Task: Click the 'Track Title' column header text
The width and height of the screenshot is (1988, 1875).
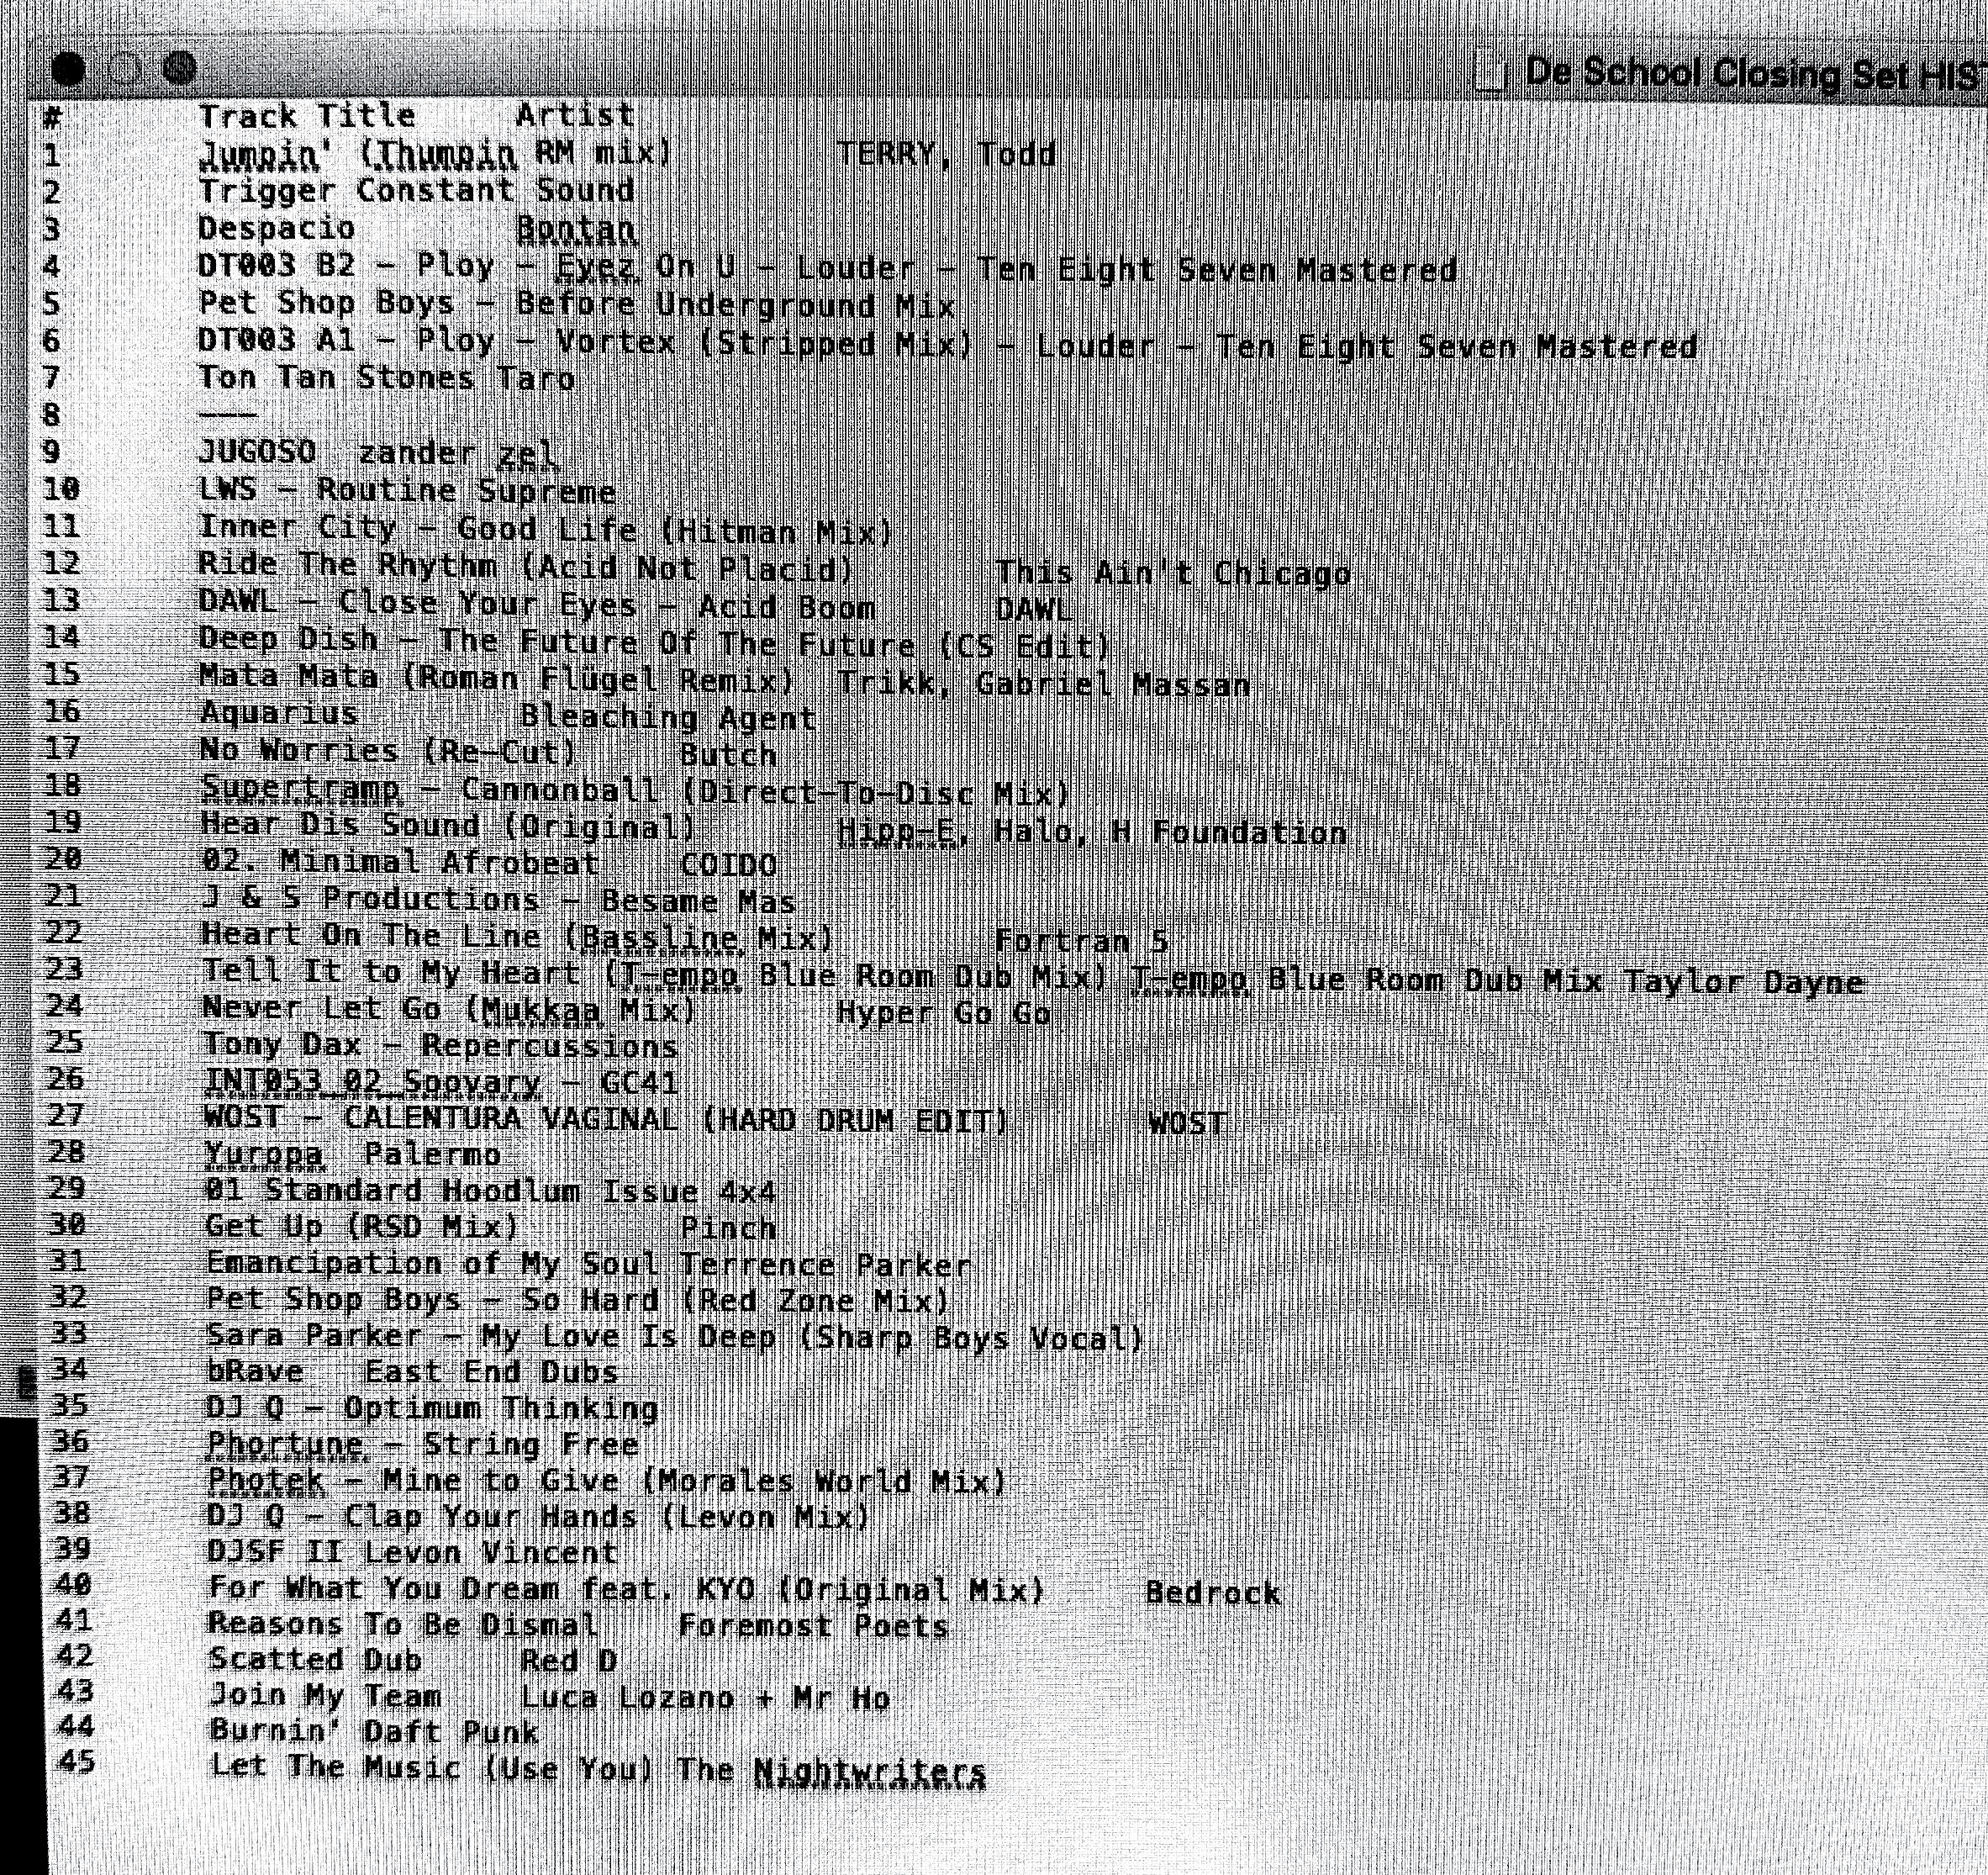Action: coord(307,116)
